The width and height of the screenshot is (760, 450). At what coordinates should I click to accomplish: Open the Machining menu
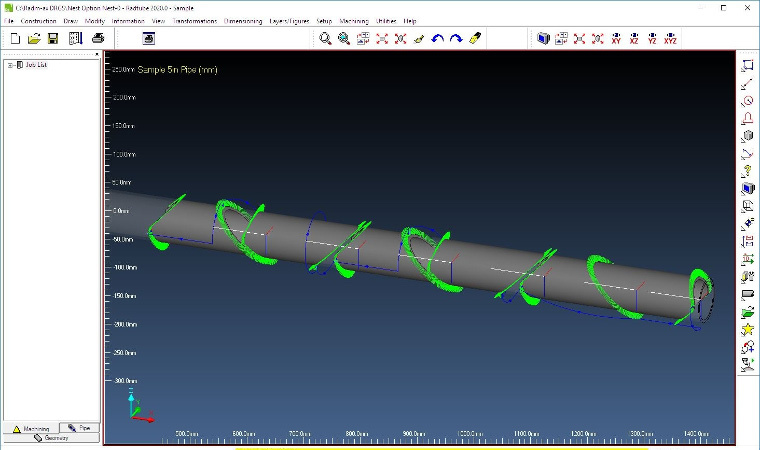point(354,20)
